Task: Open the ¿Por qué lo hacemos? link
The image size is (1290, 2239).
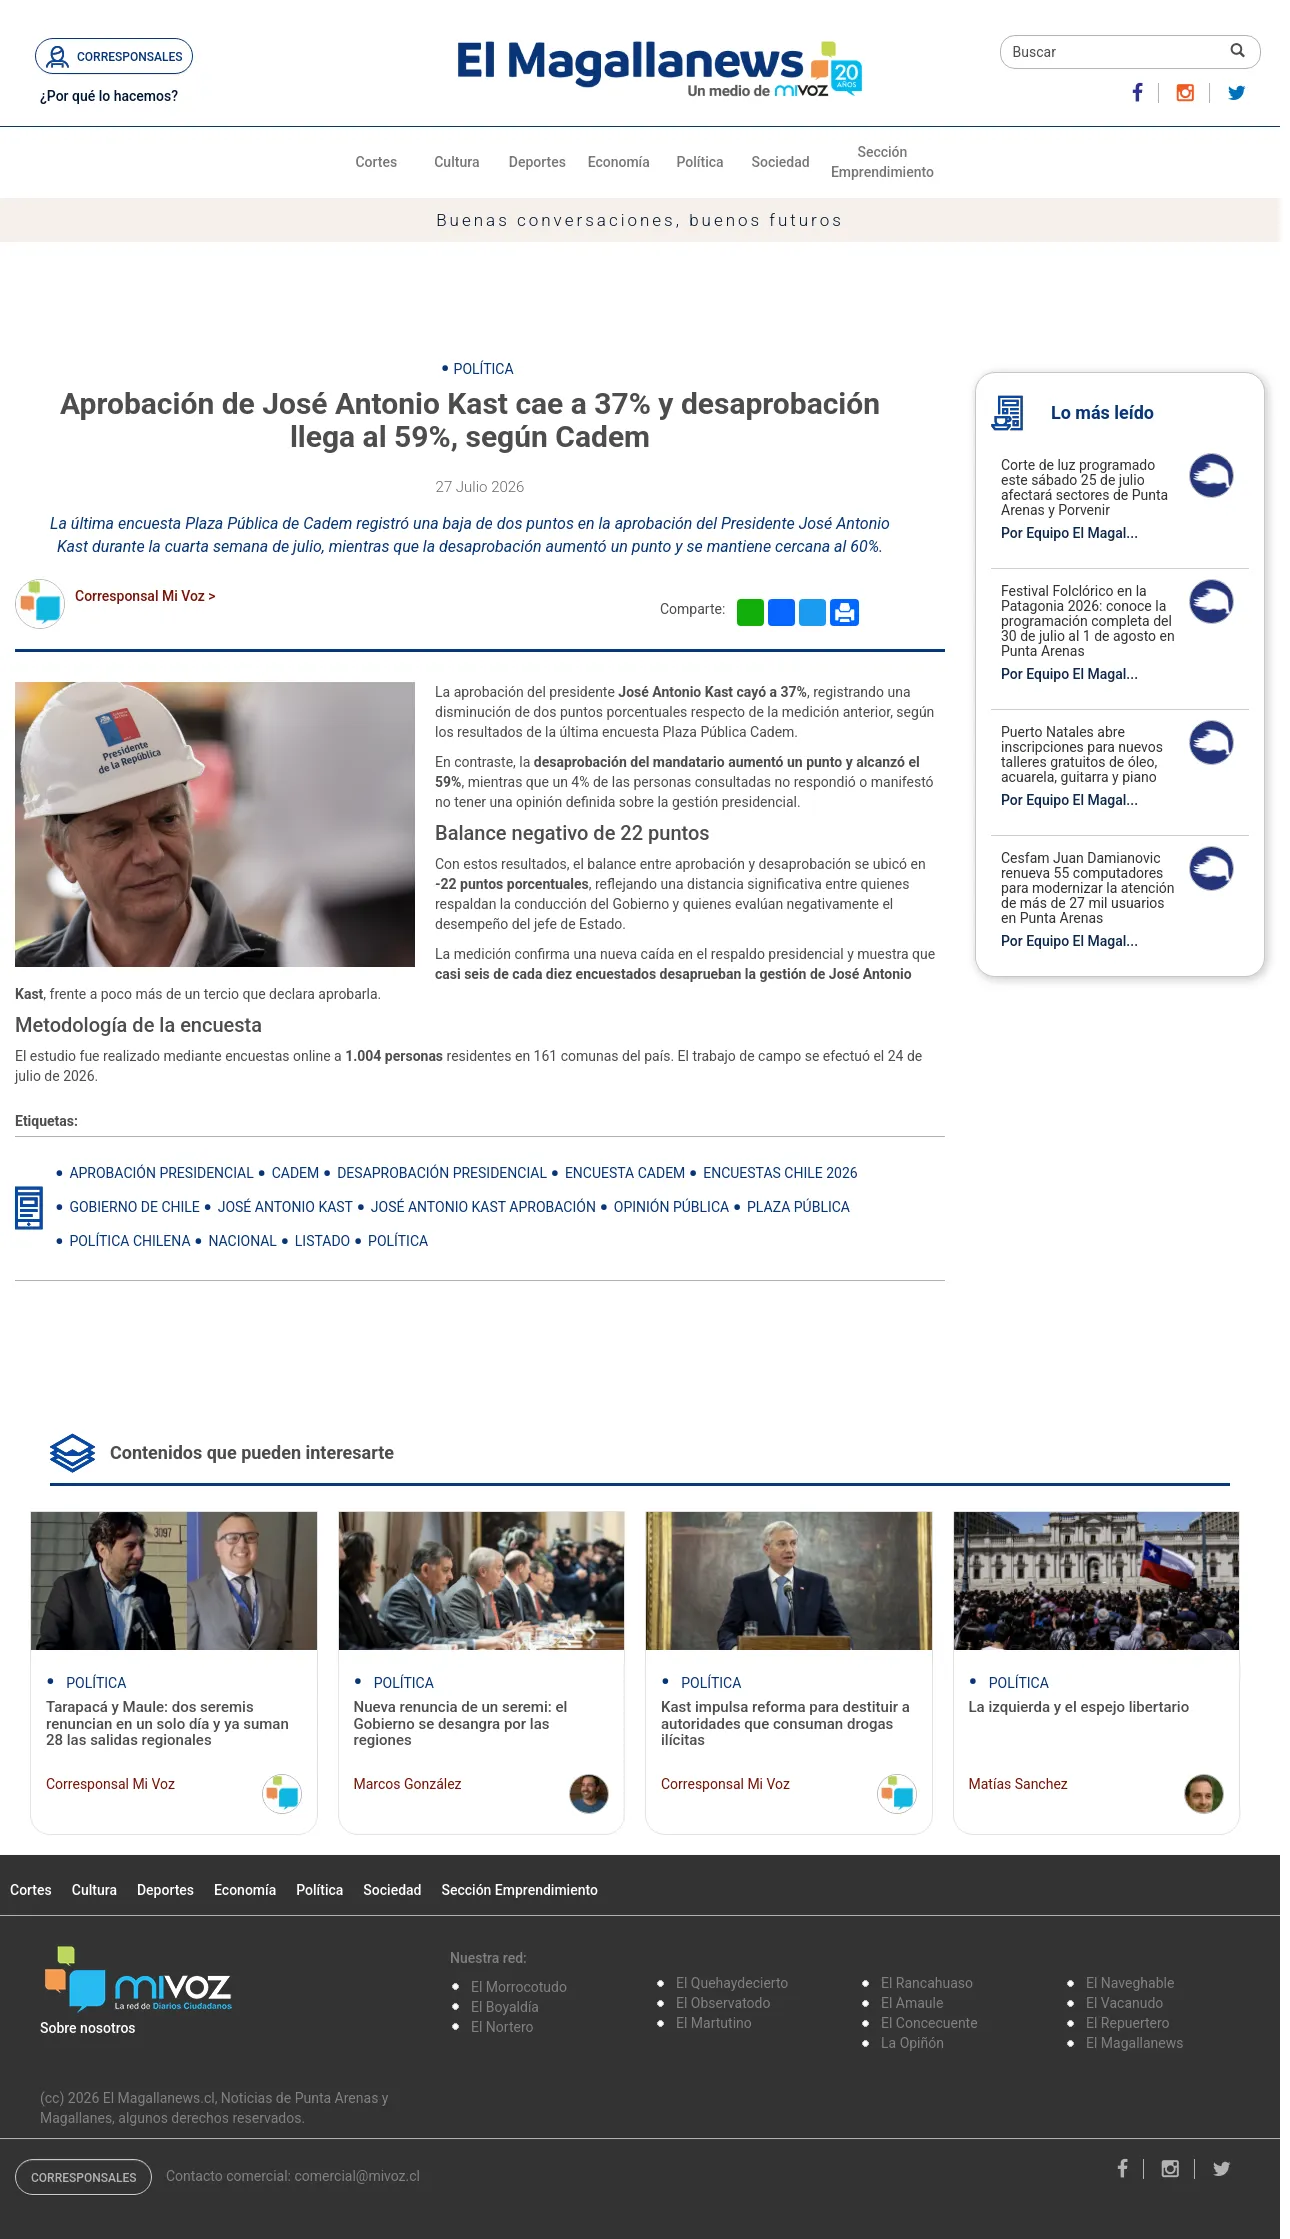Action: tap(109, 96)
